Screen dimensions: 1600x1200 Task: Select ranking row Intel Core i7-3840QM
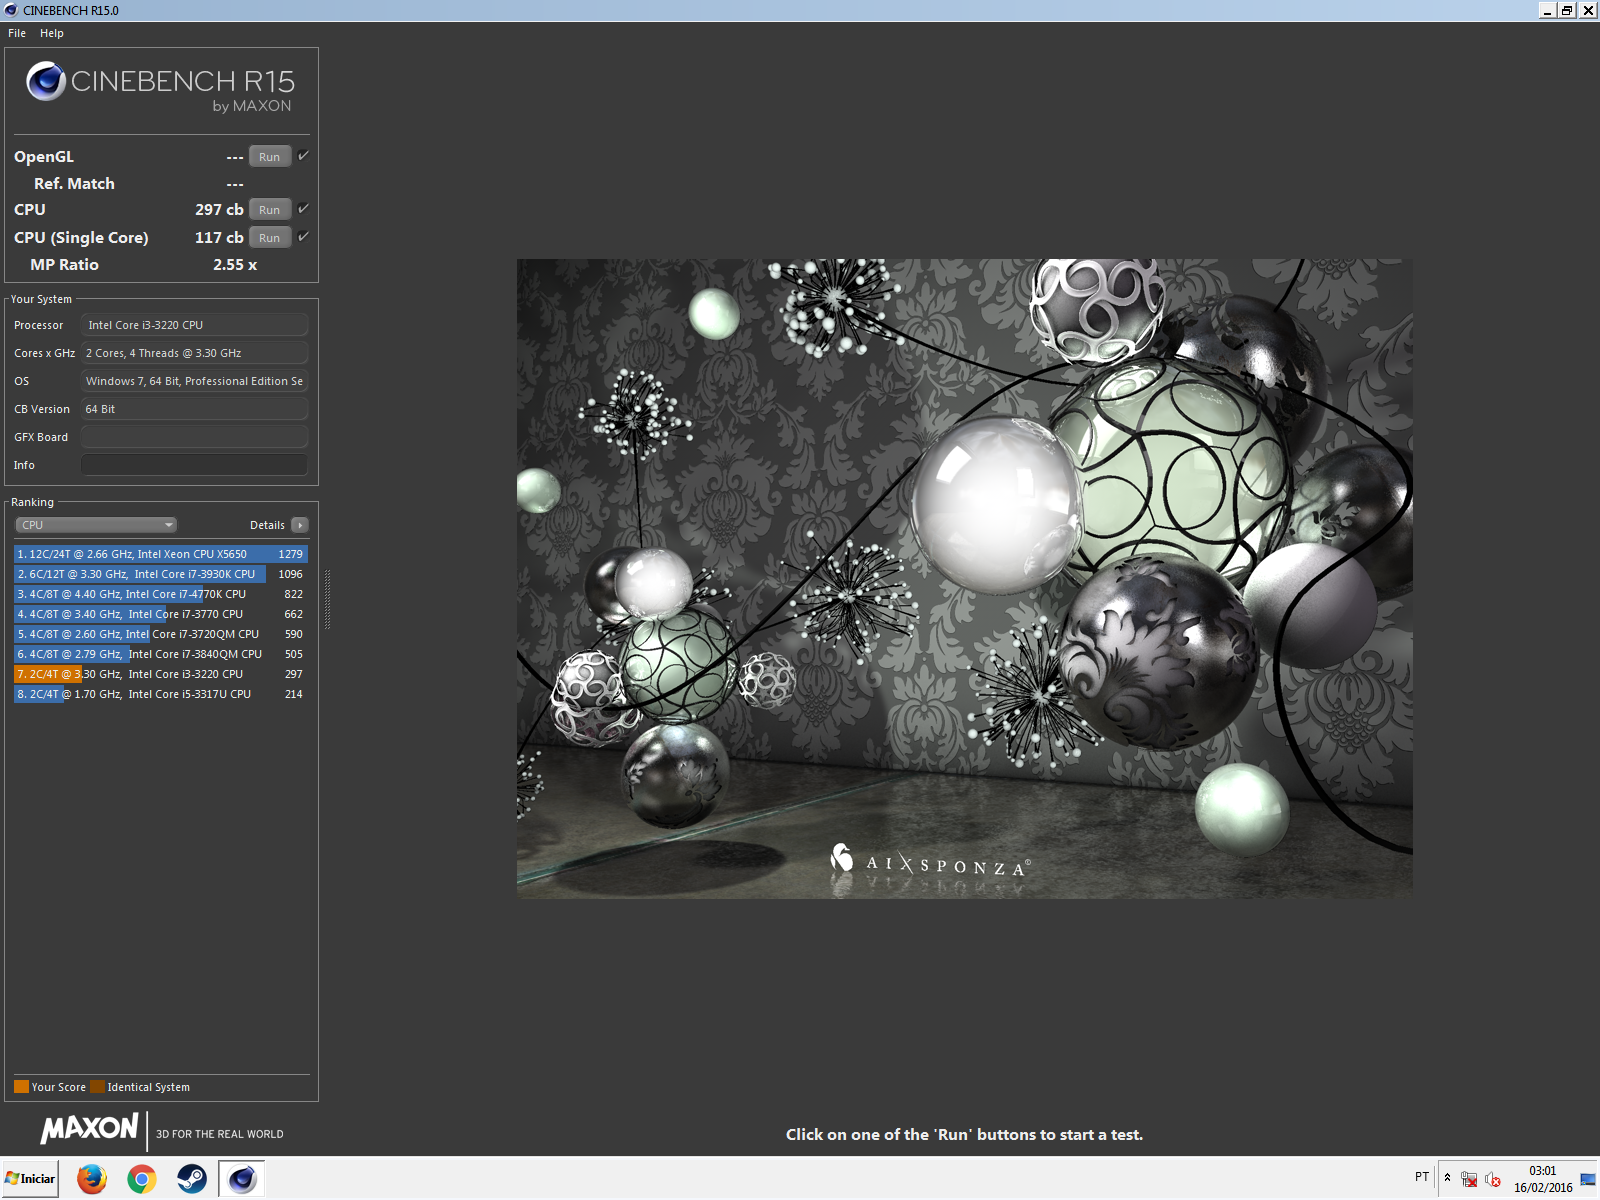pyautogui.click(x=161, y=654)
